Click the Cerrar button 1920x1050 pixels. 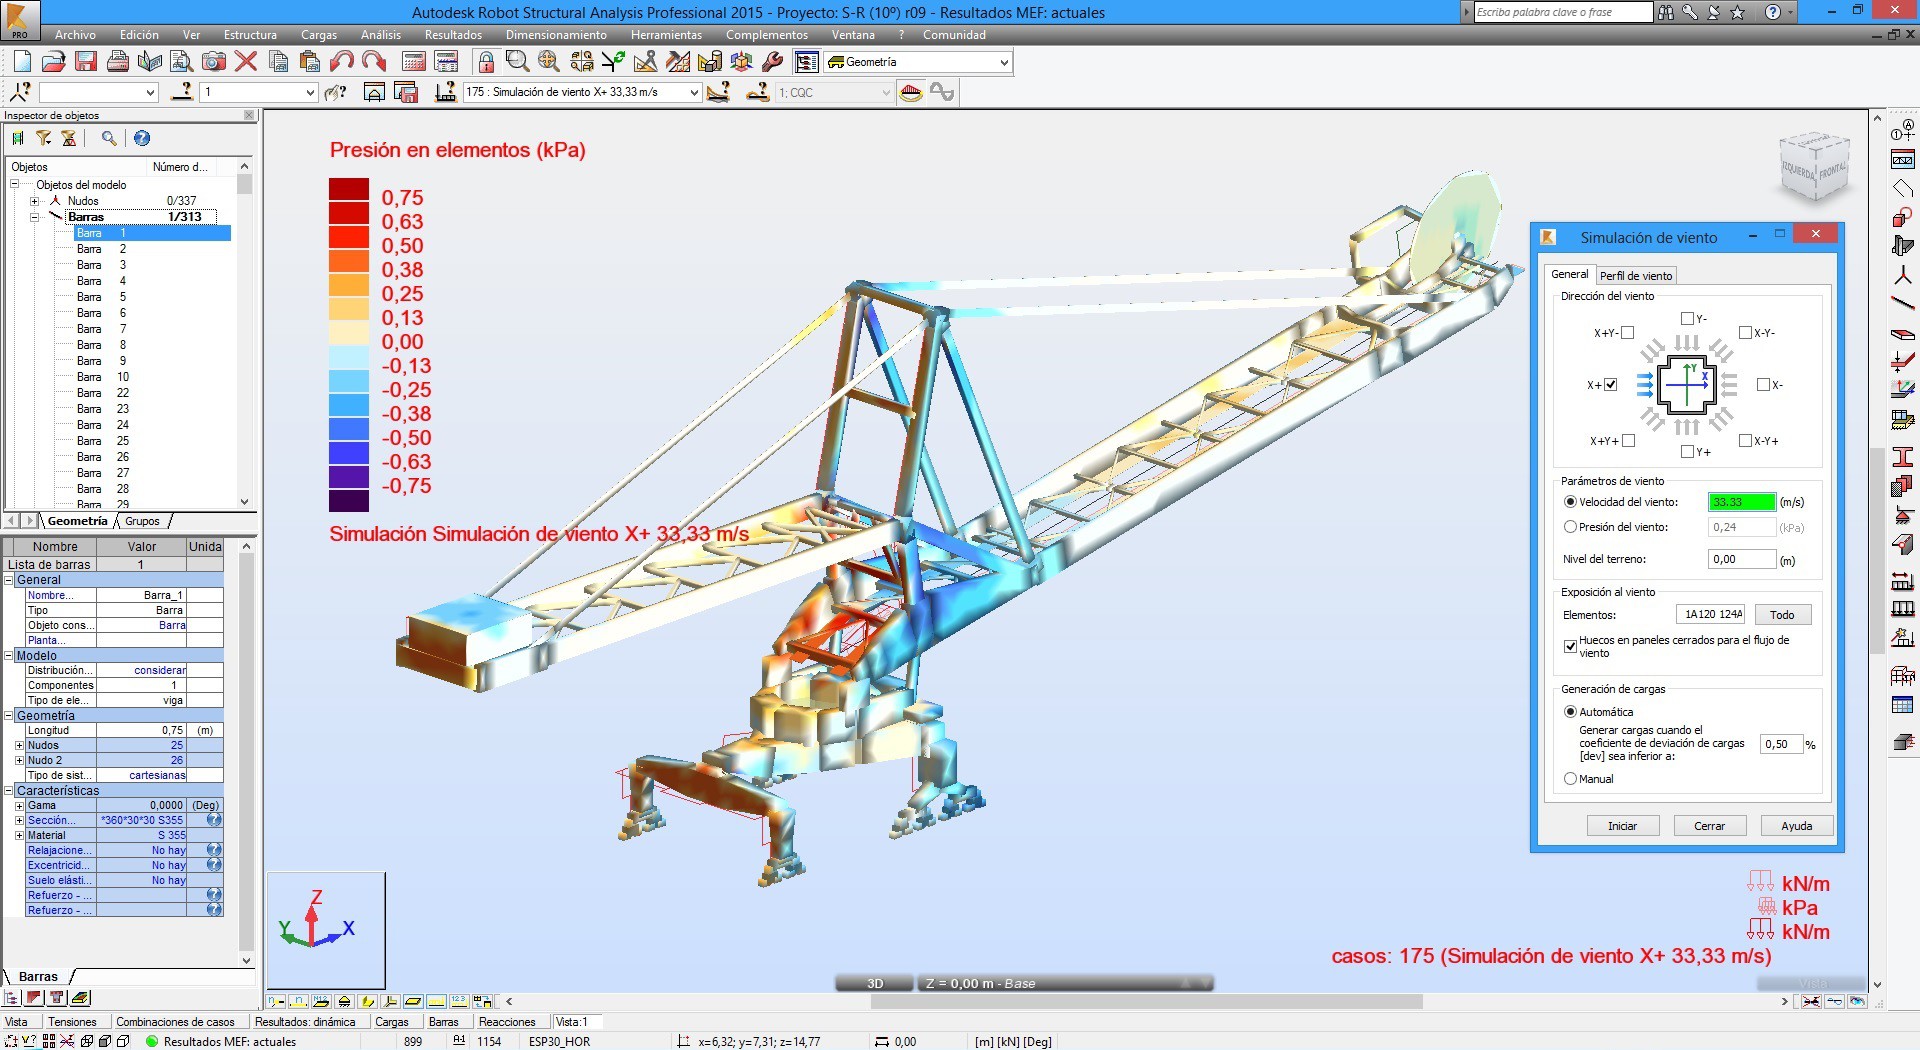(1710, 826)
